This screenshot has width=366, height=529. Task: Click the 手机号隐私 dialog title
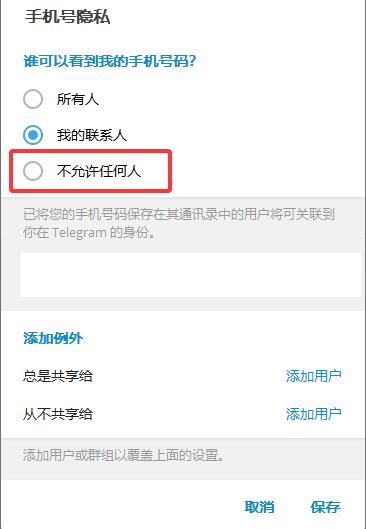(67, 17)
